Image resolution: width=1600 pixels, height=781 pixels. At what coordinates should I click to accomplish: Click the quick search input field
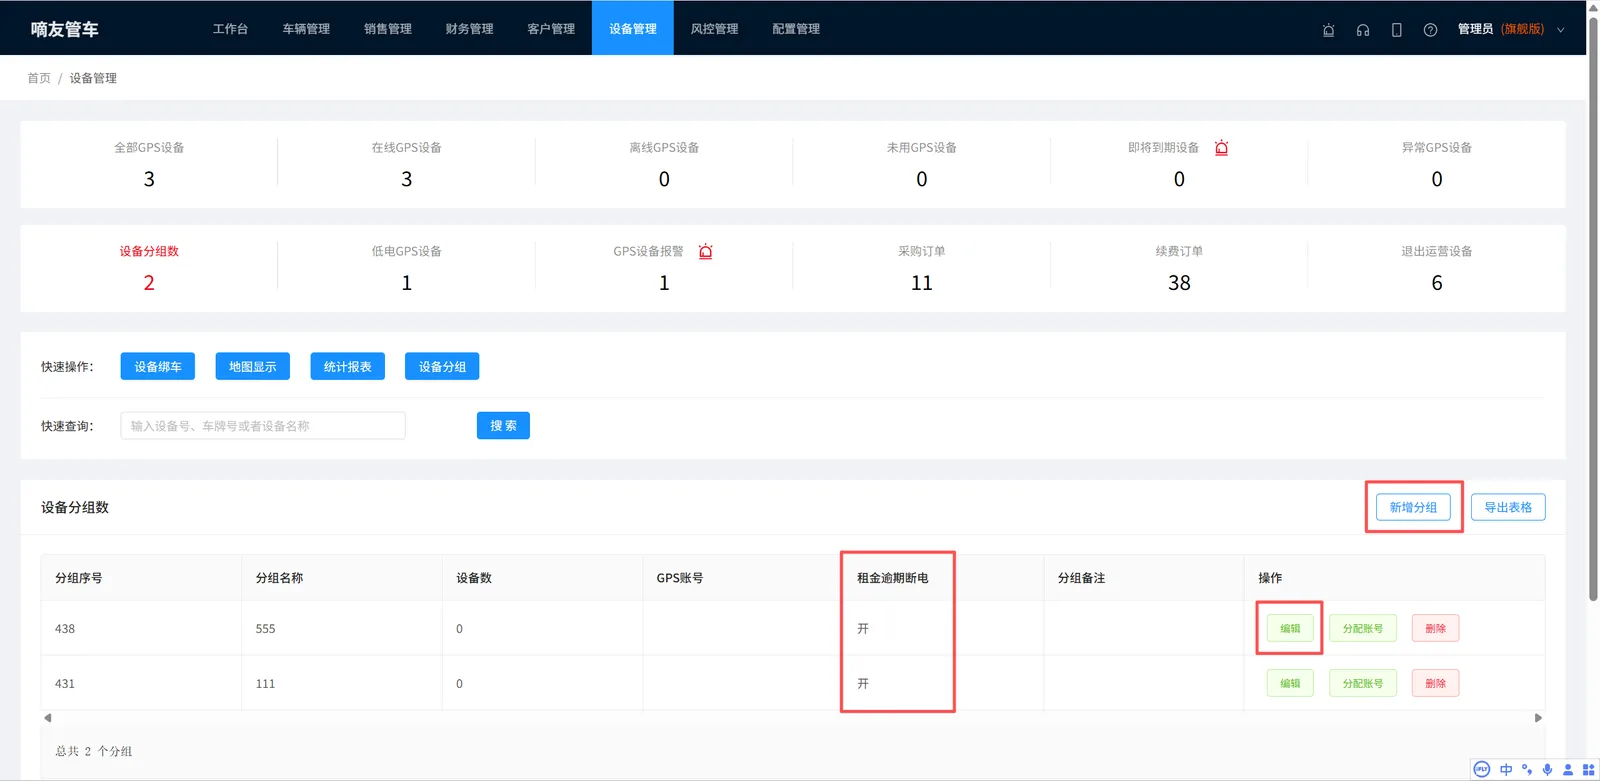pos(263,426)
